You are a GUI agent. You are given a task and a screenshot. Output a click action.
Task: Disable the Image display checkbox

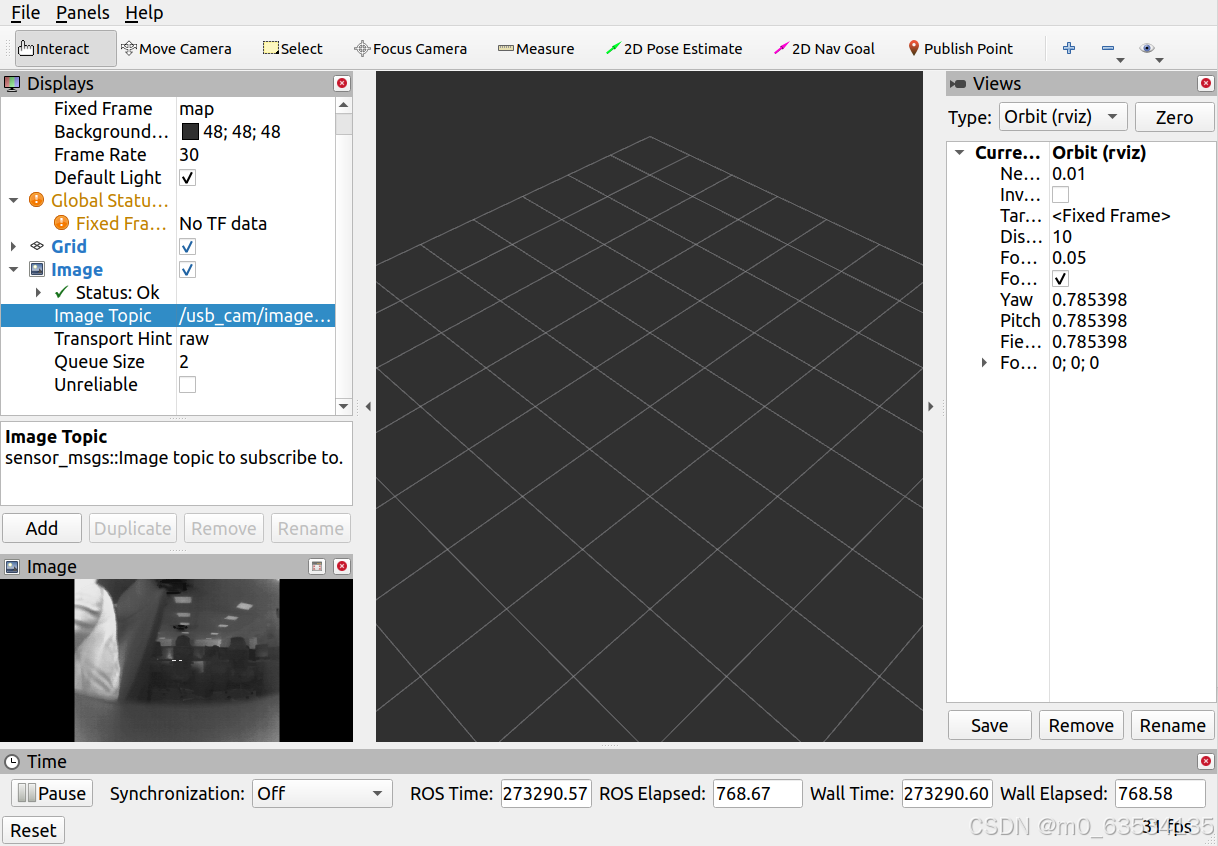click(187, 270)
